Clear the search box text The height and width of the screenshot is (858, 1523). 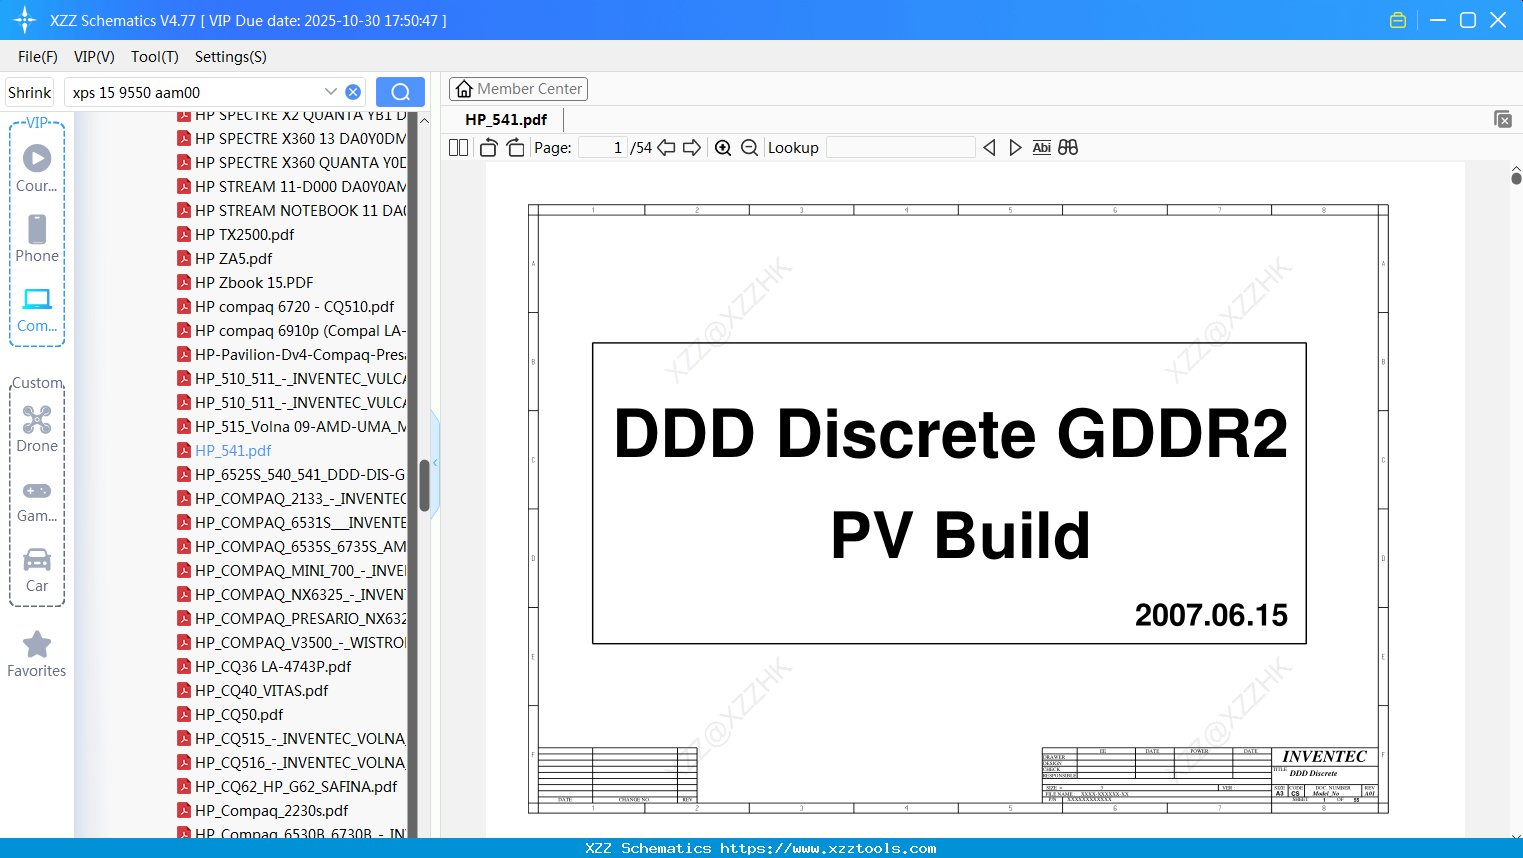(353, 92)
